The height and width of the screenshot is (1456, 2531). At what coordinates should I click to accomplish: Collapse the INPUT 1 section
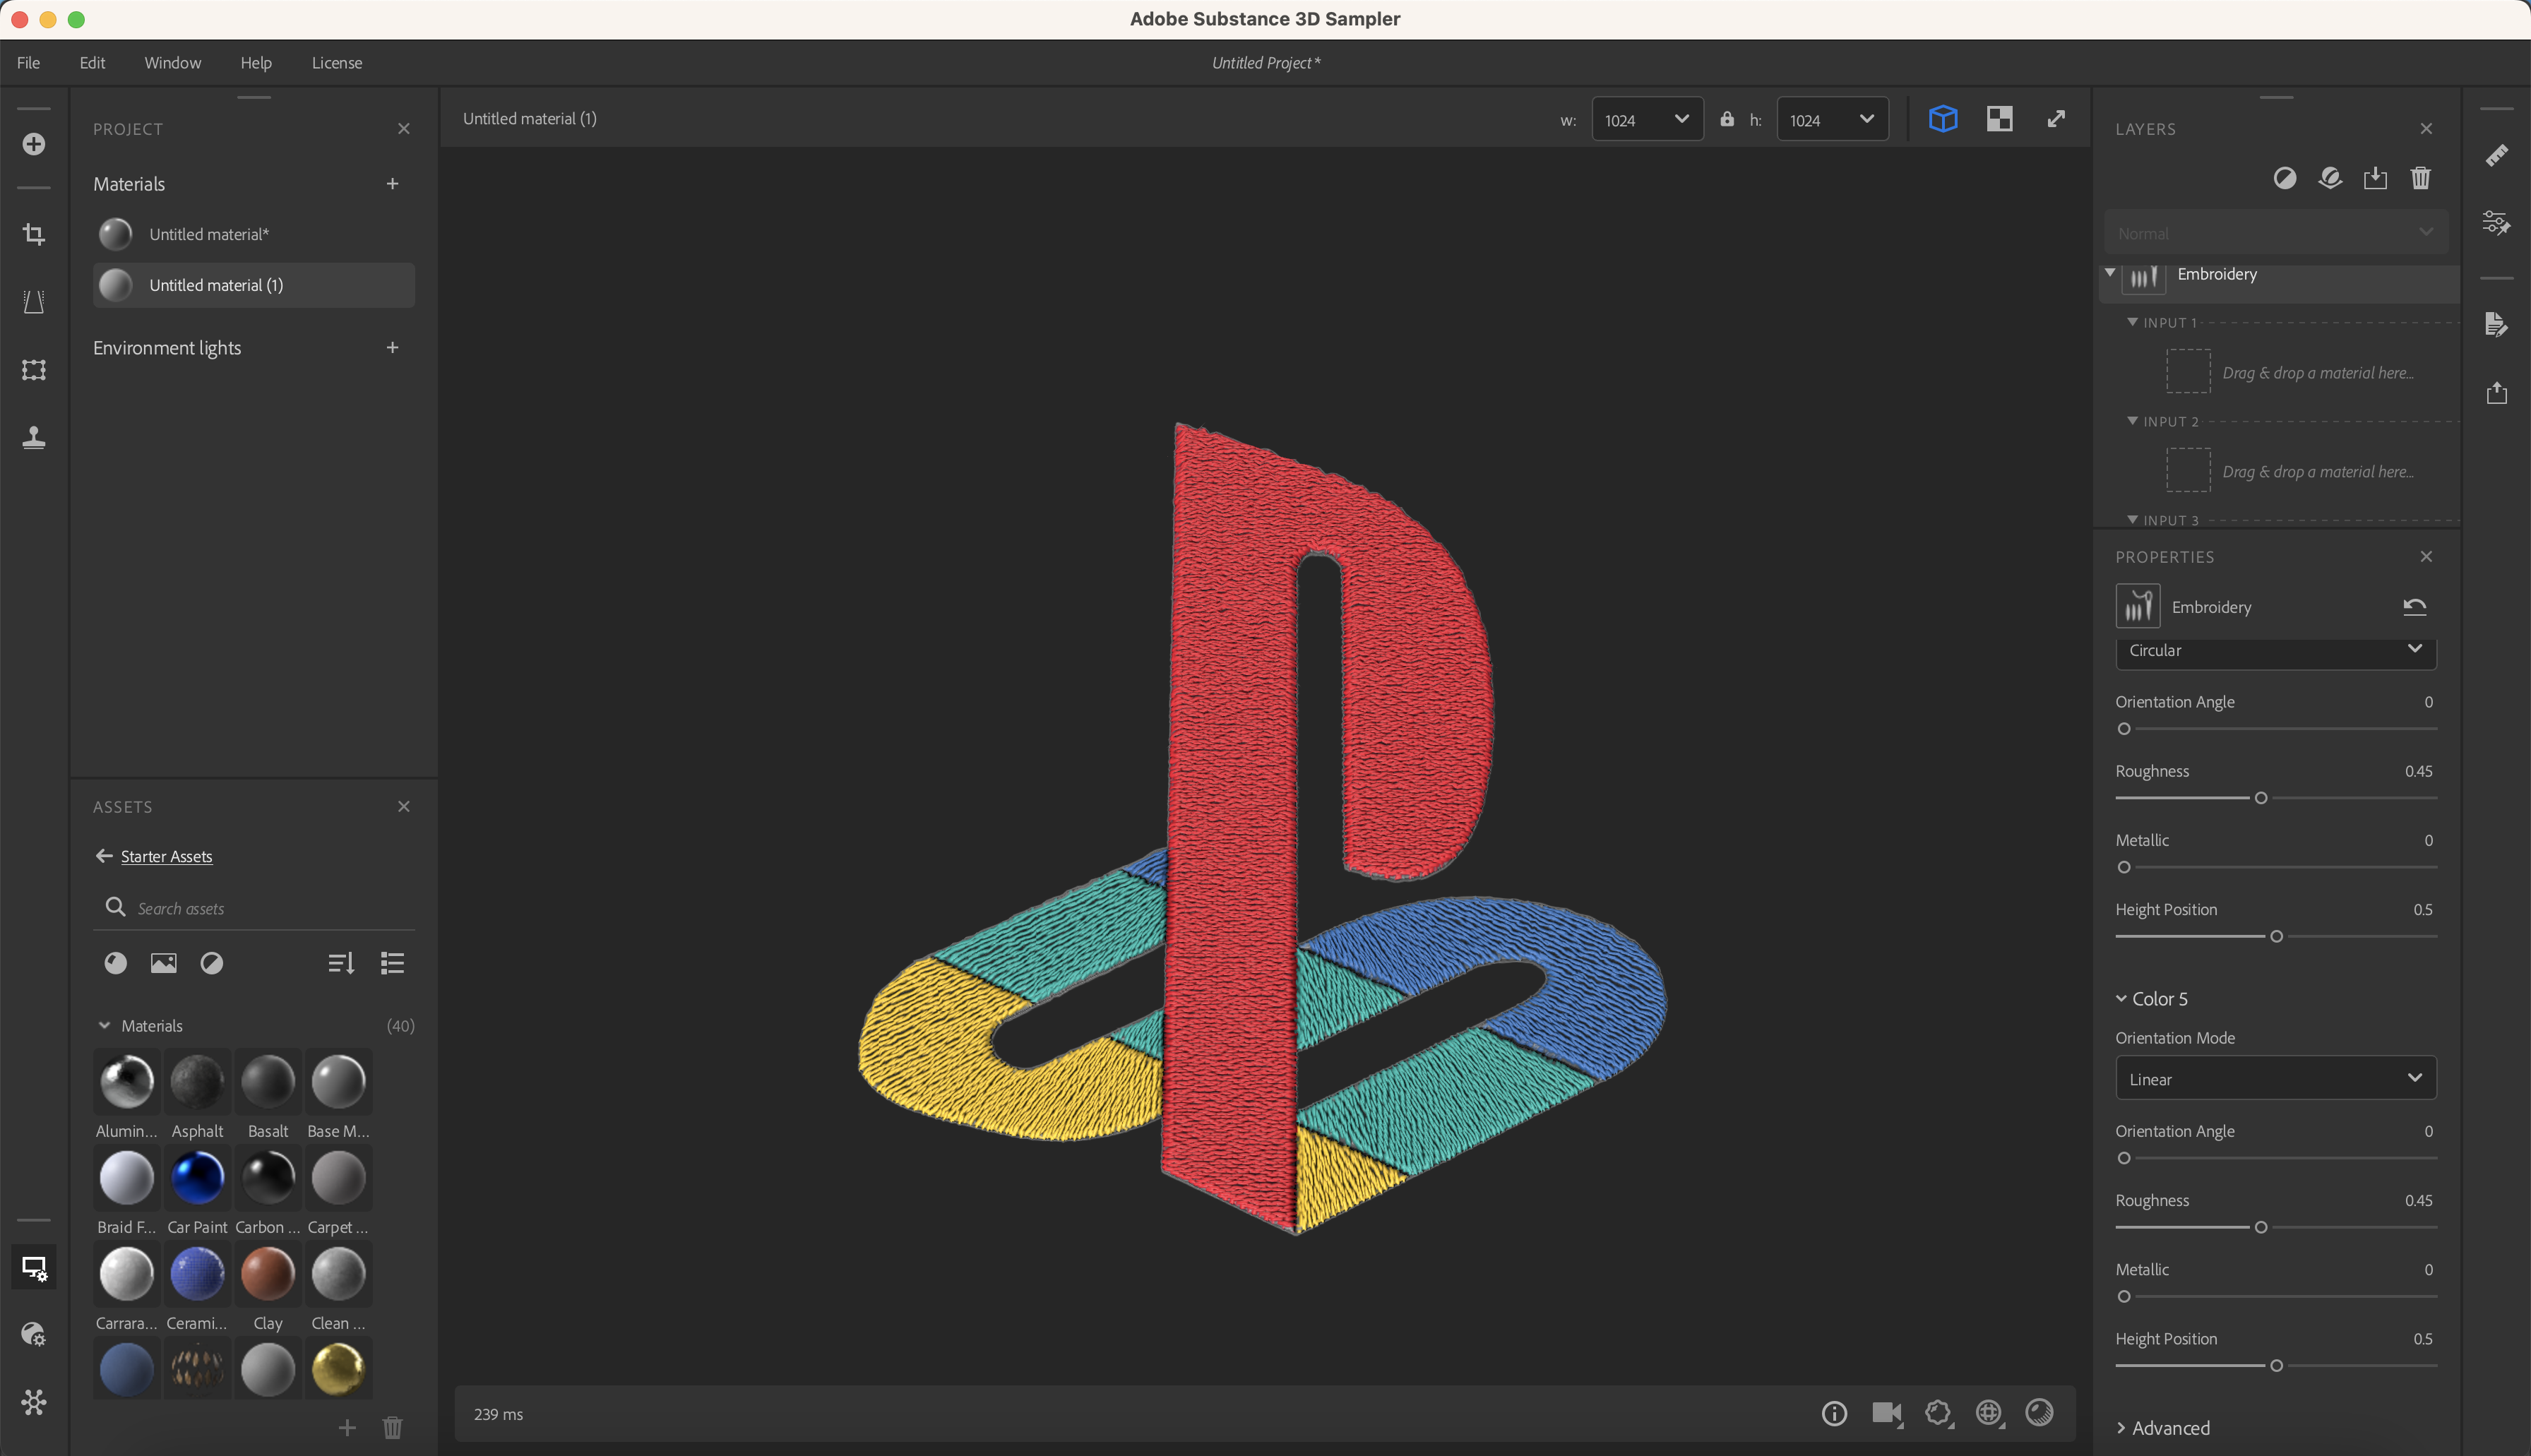tap(2132, 322)
